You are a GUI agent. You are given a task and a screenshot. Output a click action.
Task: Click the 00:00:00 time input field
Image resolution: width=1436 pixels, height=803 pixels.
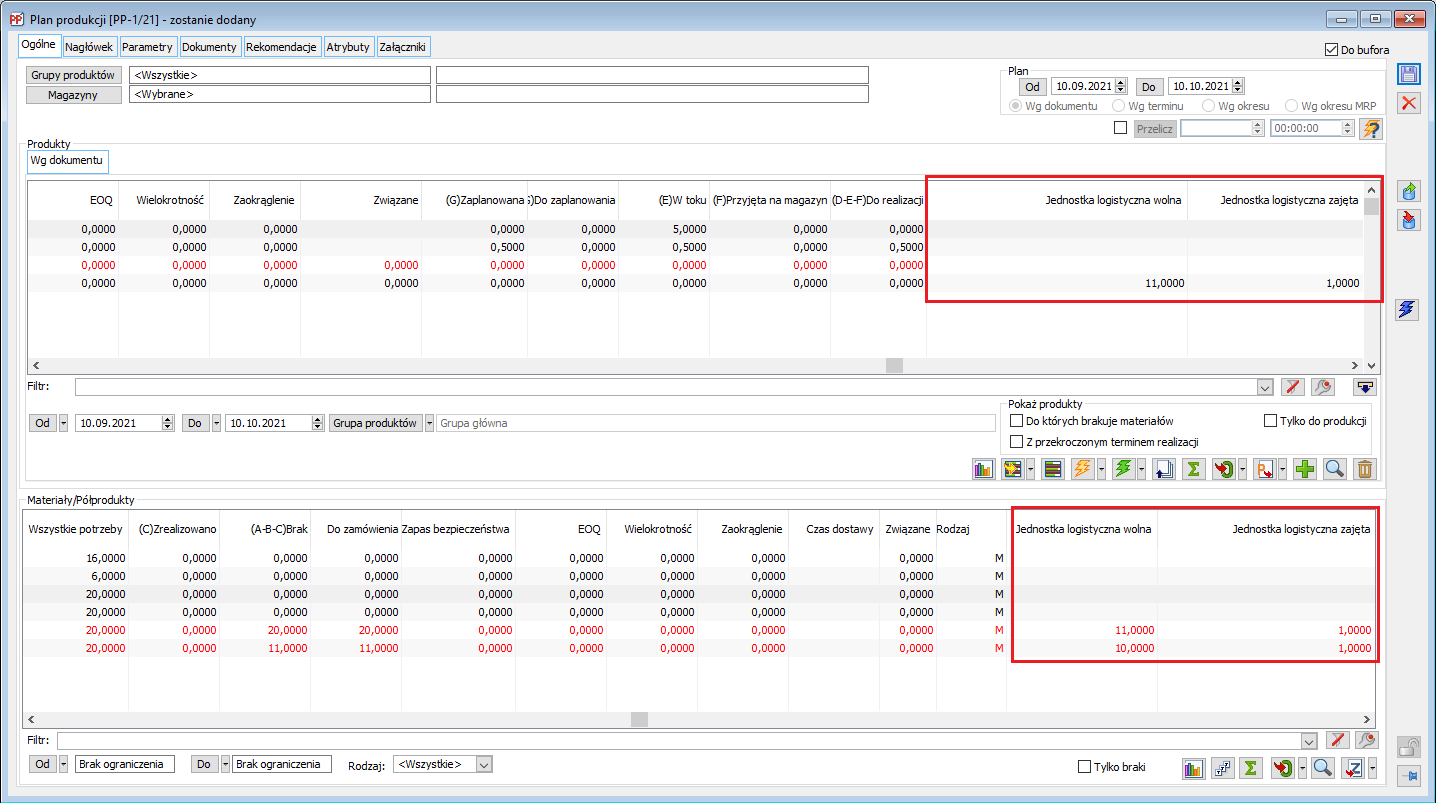(1311, 128)
